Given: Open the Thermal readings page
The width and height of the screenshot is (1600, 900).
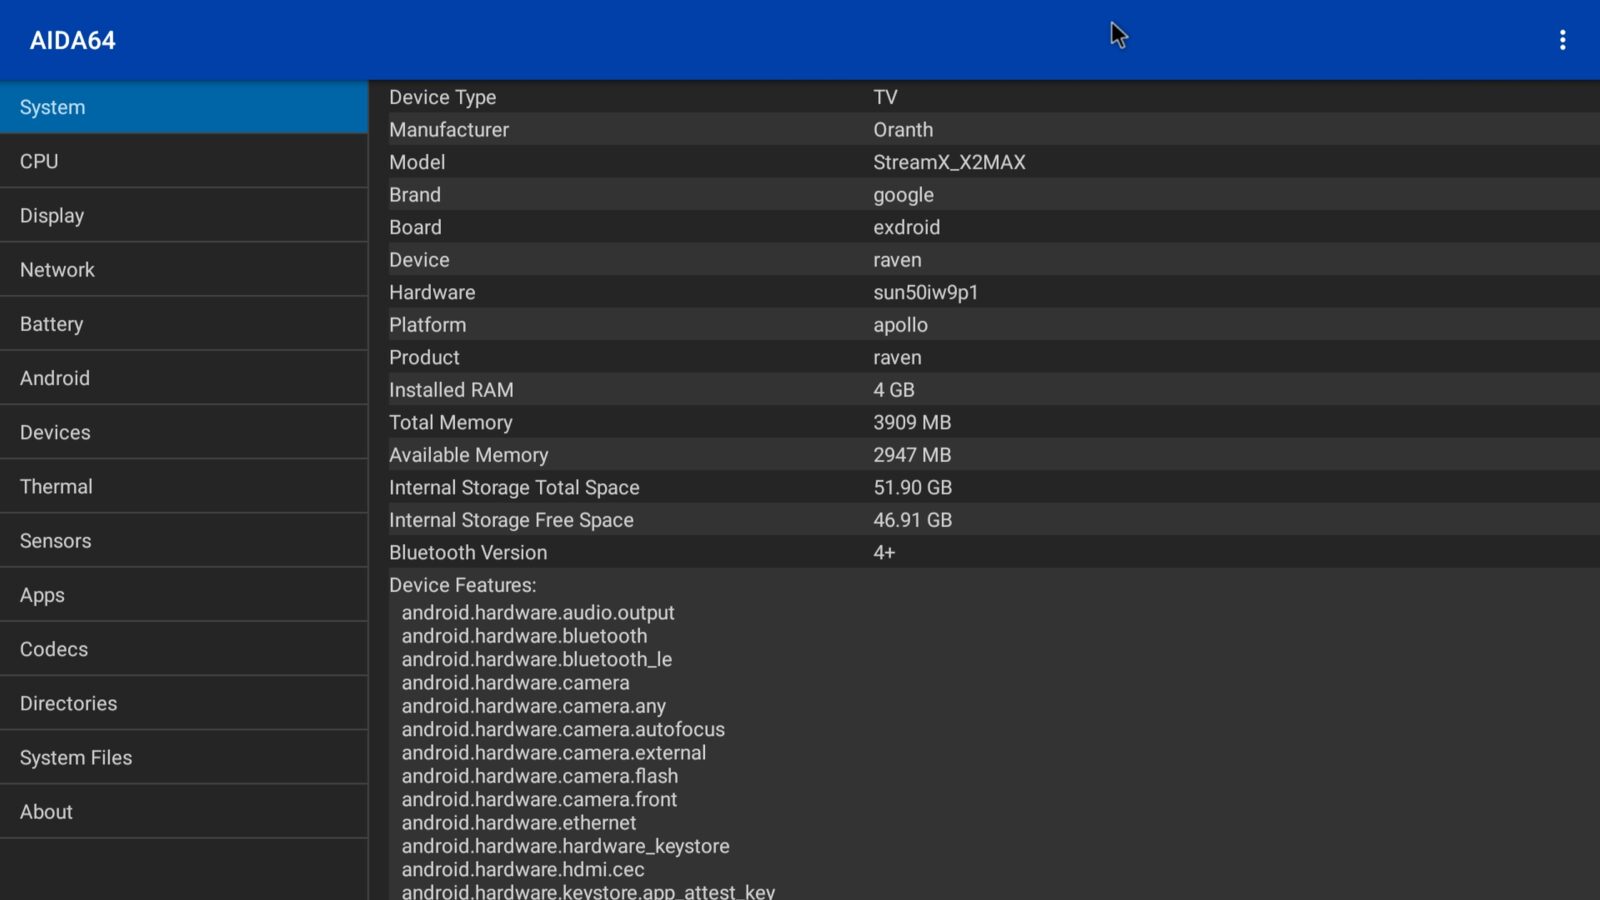Looking at the screenshot, I should pos(184,486).
